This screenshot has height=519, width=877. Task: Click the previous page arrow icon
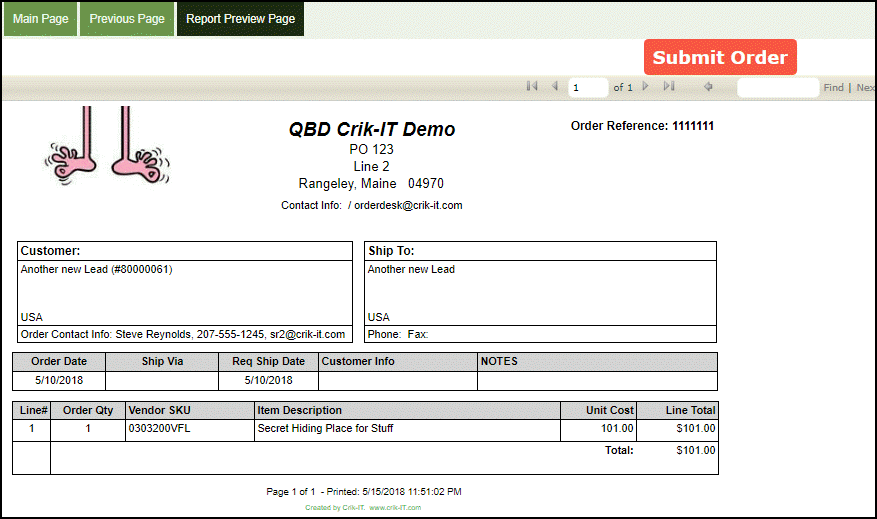coord(555,87)
